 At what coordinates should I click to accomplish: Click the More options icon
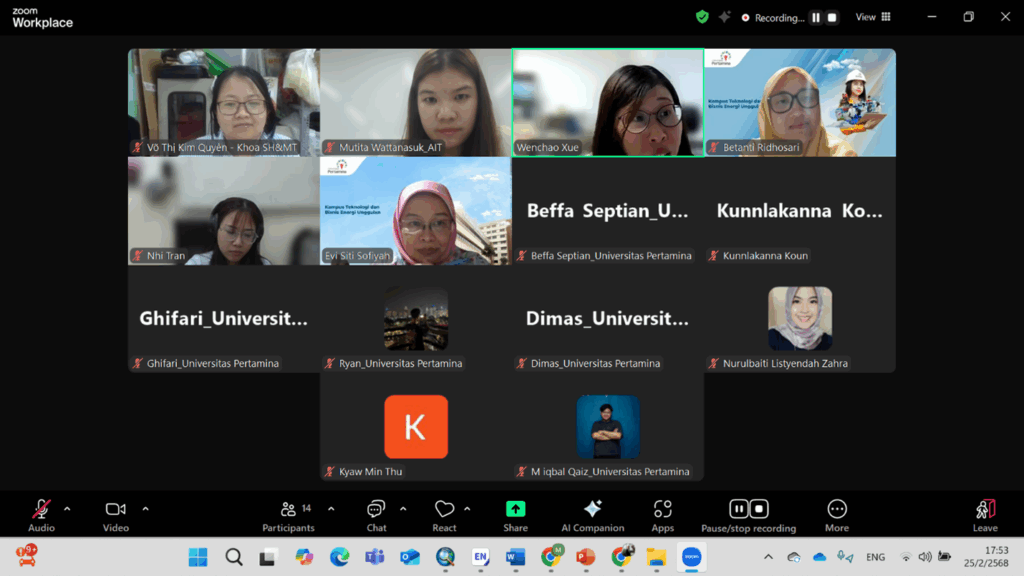[x=837, y=510]
